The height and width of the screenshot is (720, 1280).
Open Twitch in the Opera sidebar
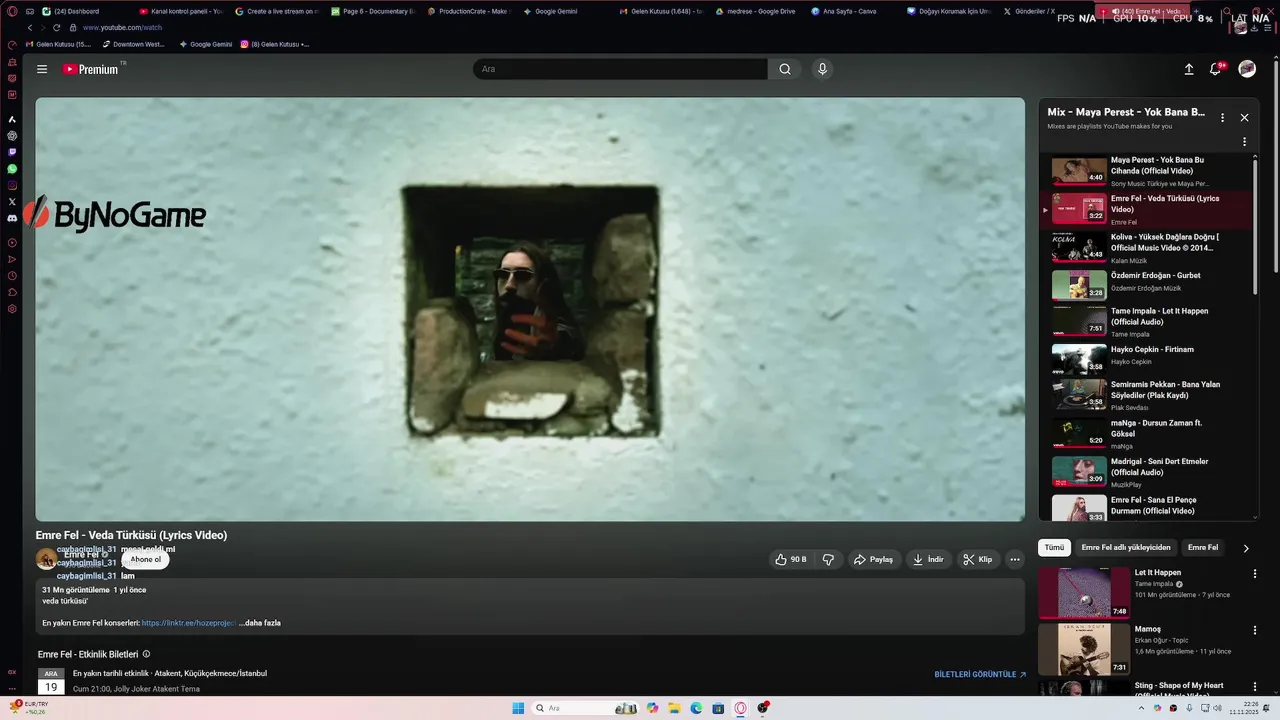click(12, 152)
